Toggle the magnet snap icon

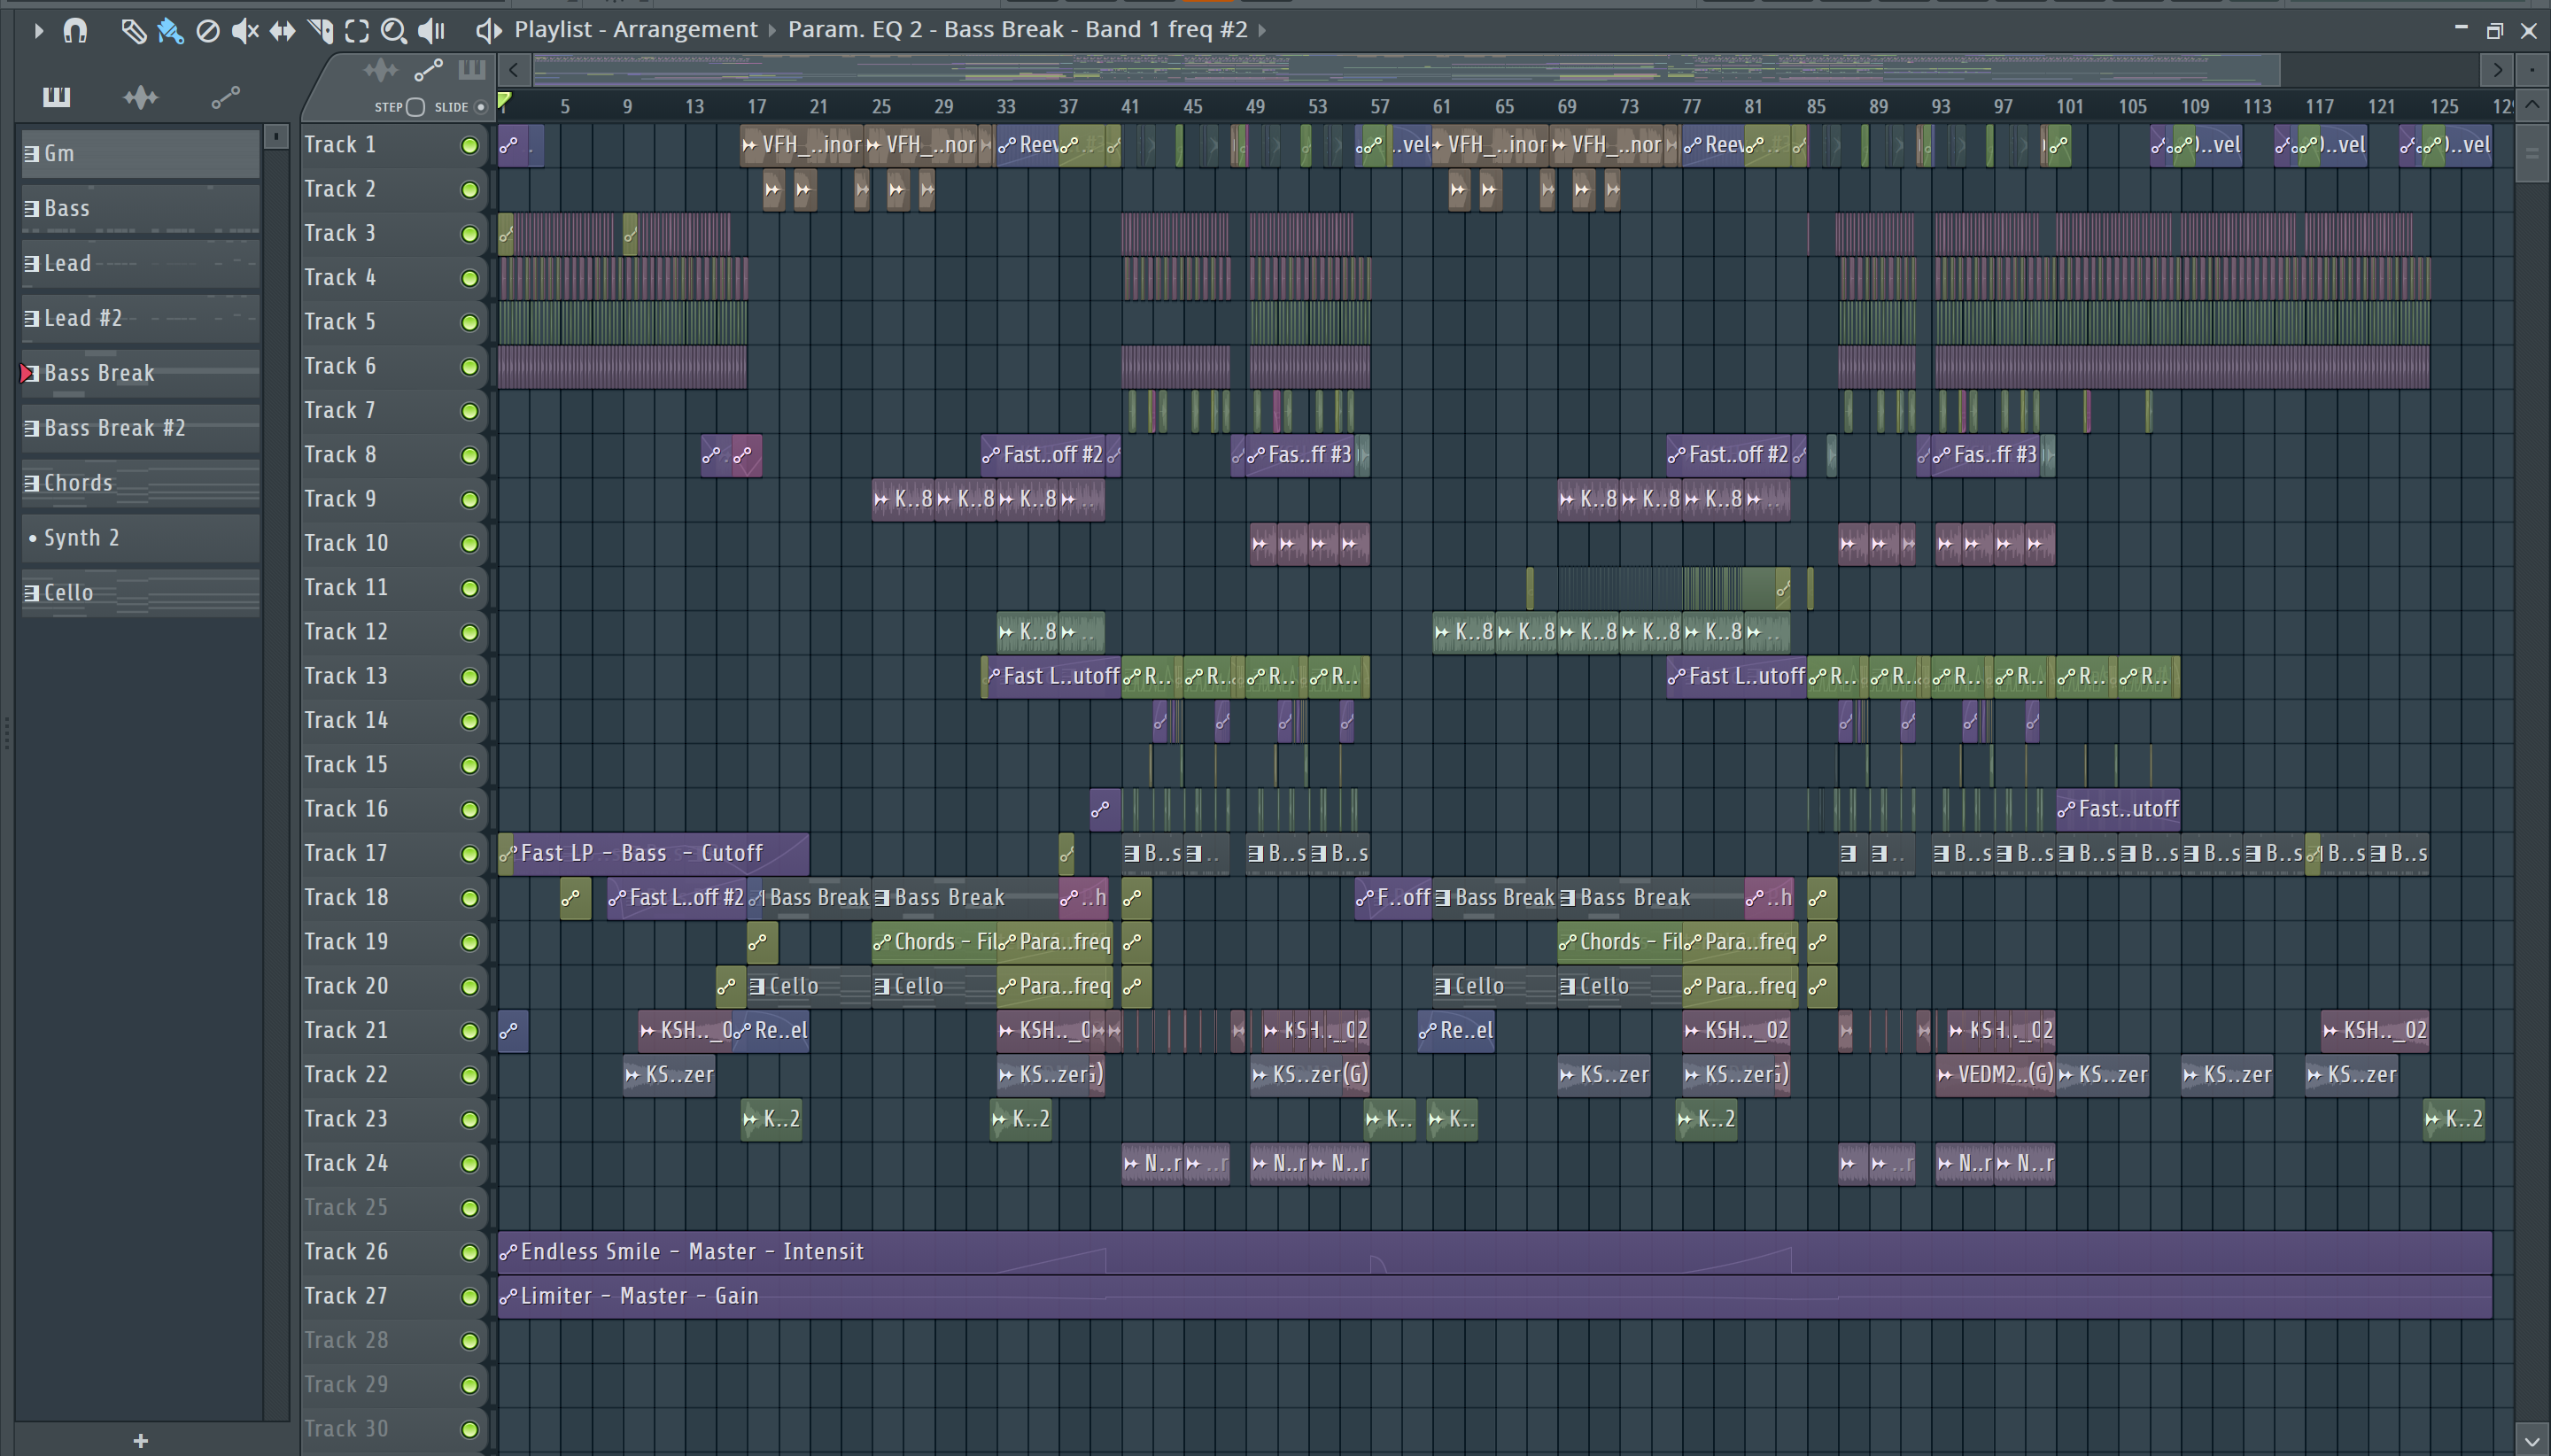[x=75, y=30]
